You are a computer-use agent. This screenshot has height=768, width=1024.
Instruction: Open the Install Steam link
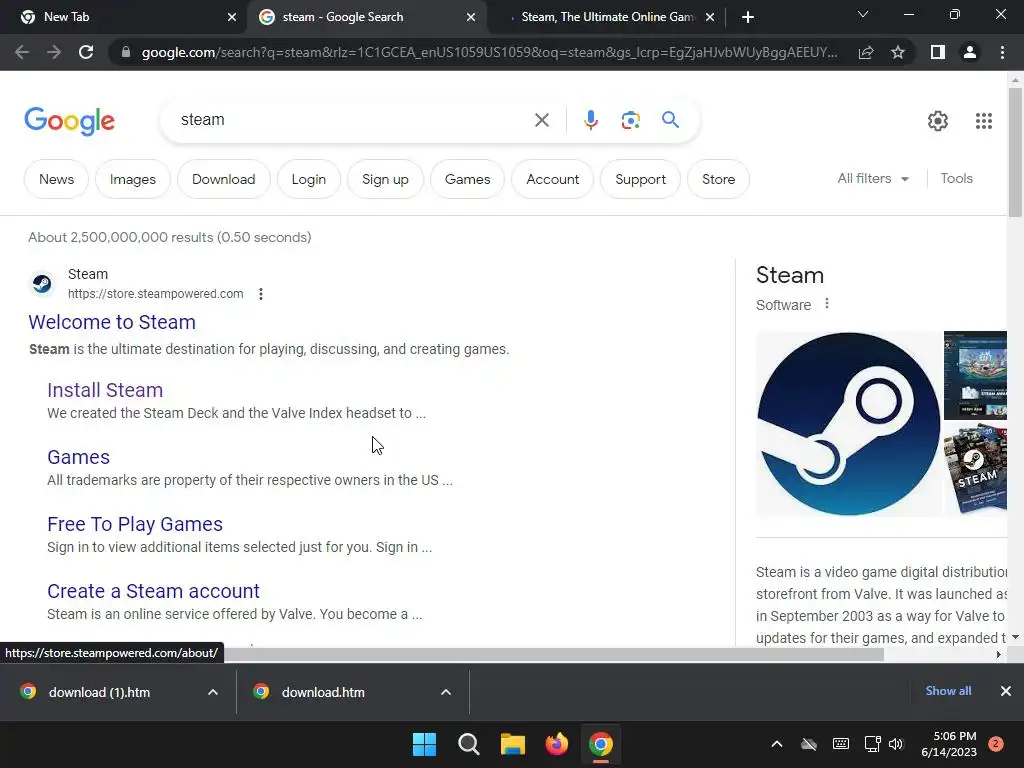pyautogui.click(x=105, y=390)
